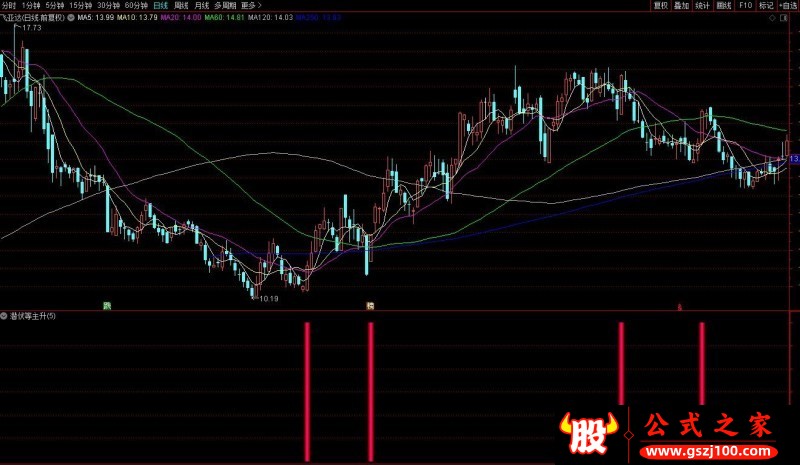Click the 潜伏等主升(5) indicator name
The height and width of the screenshot is (465, 800).
click(33, 316)
